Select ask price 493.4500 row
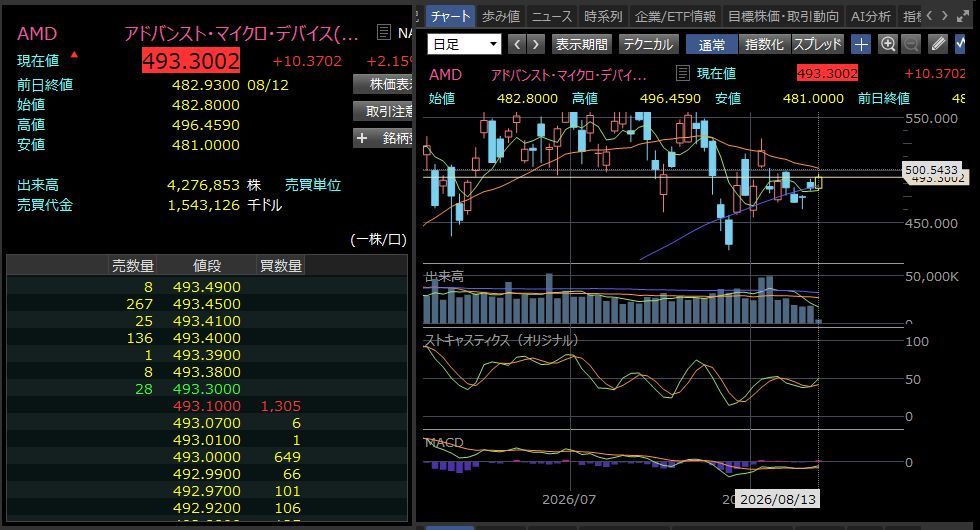The width and height of the screenshot is (980, 530). click(206, 304)
